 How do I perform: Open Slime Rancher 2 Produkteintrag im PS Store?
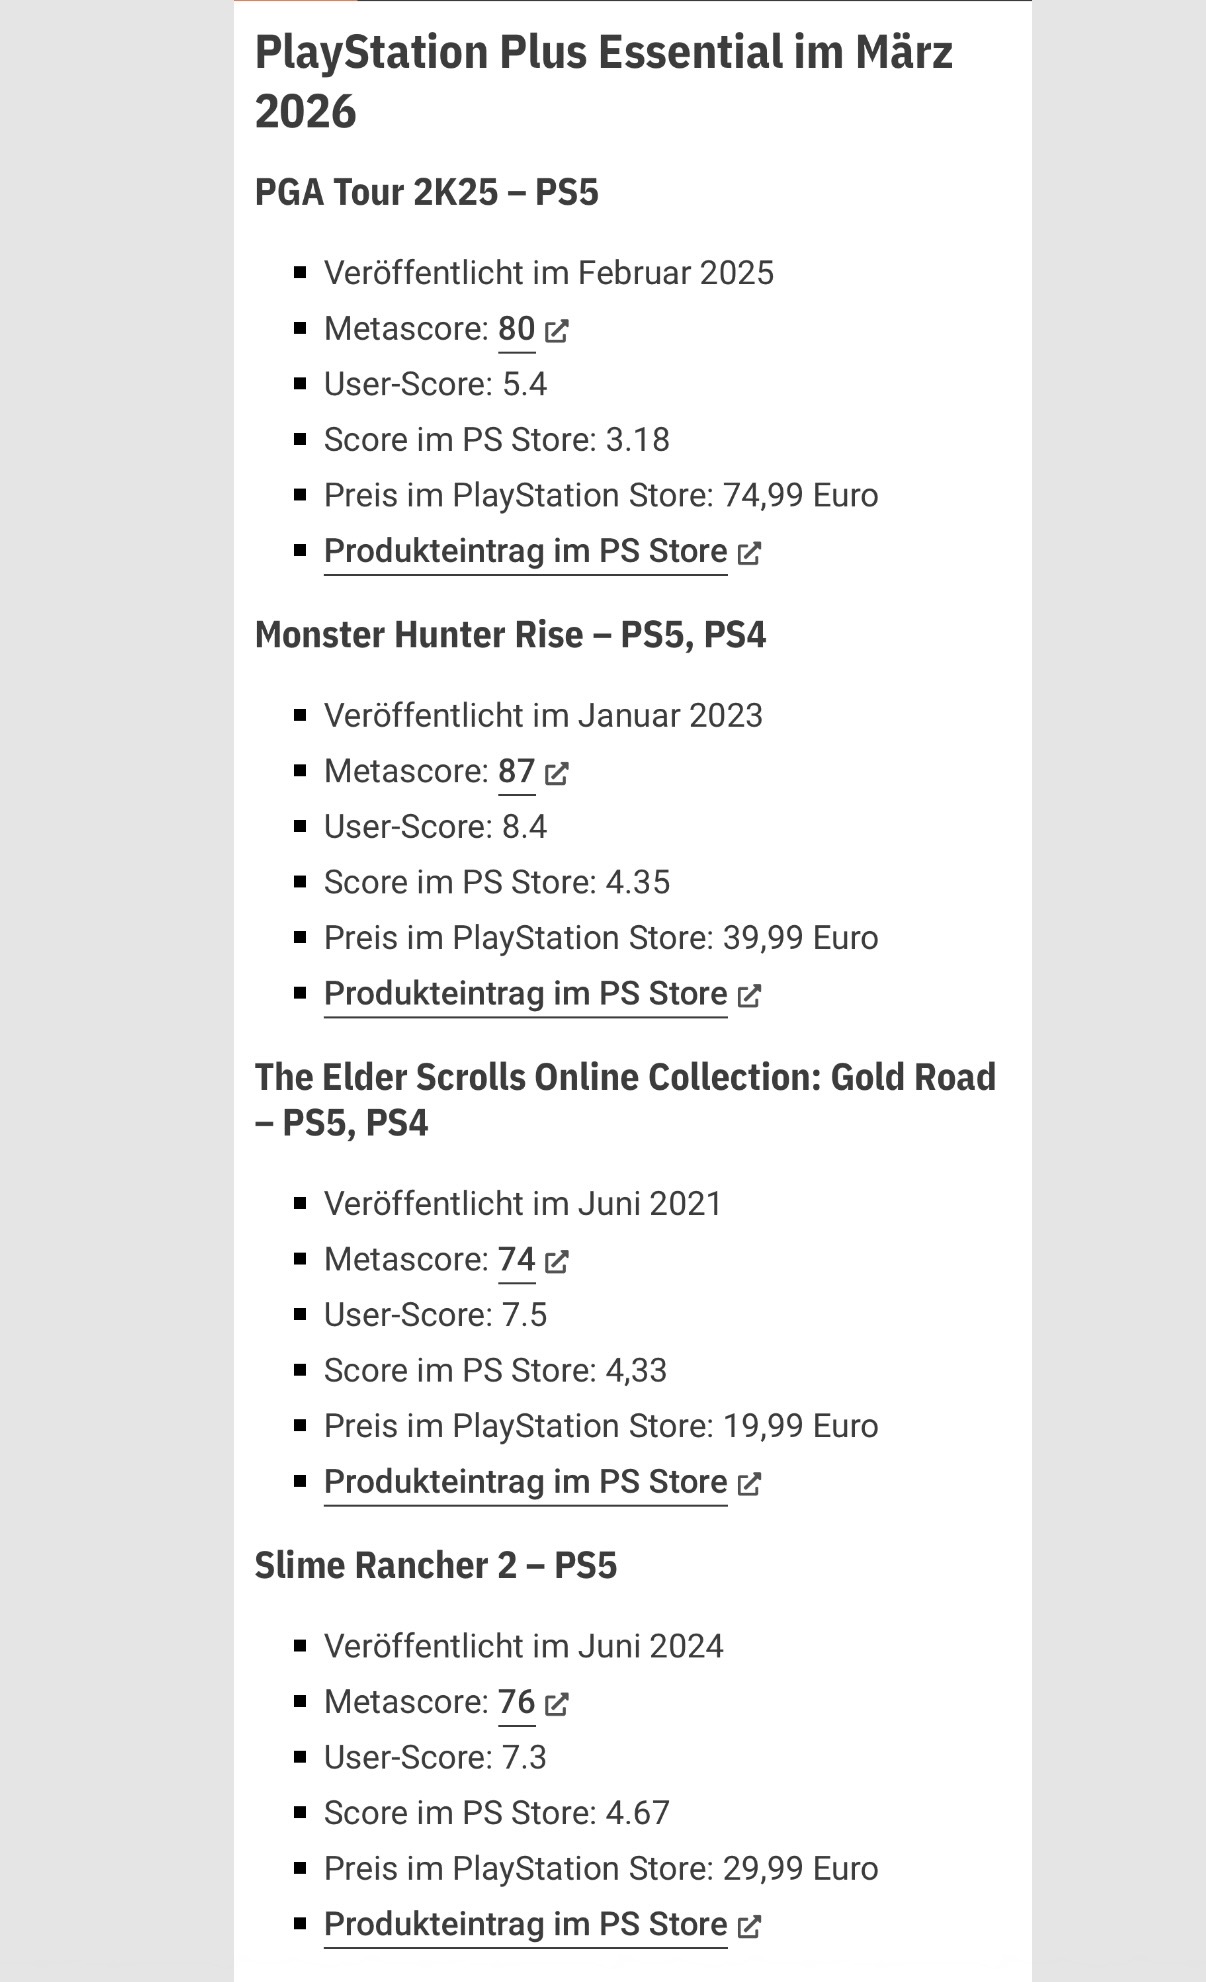point(525,1924)
